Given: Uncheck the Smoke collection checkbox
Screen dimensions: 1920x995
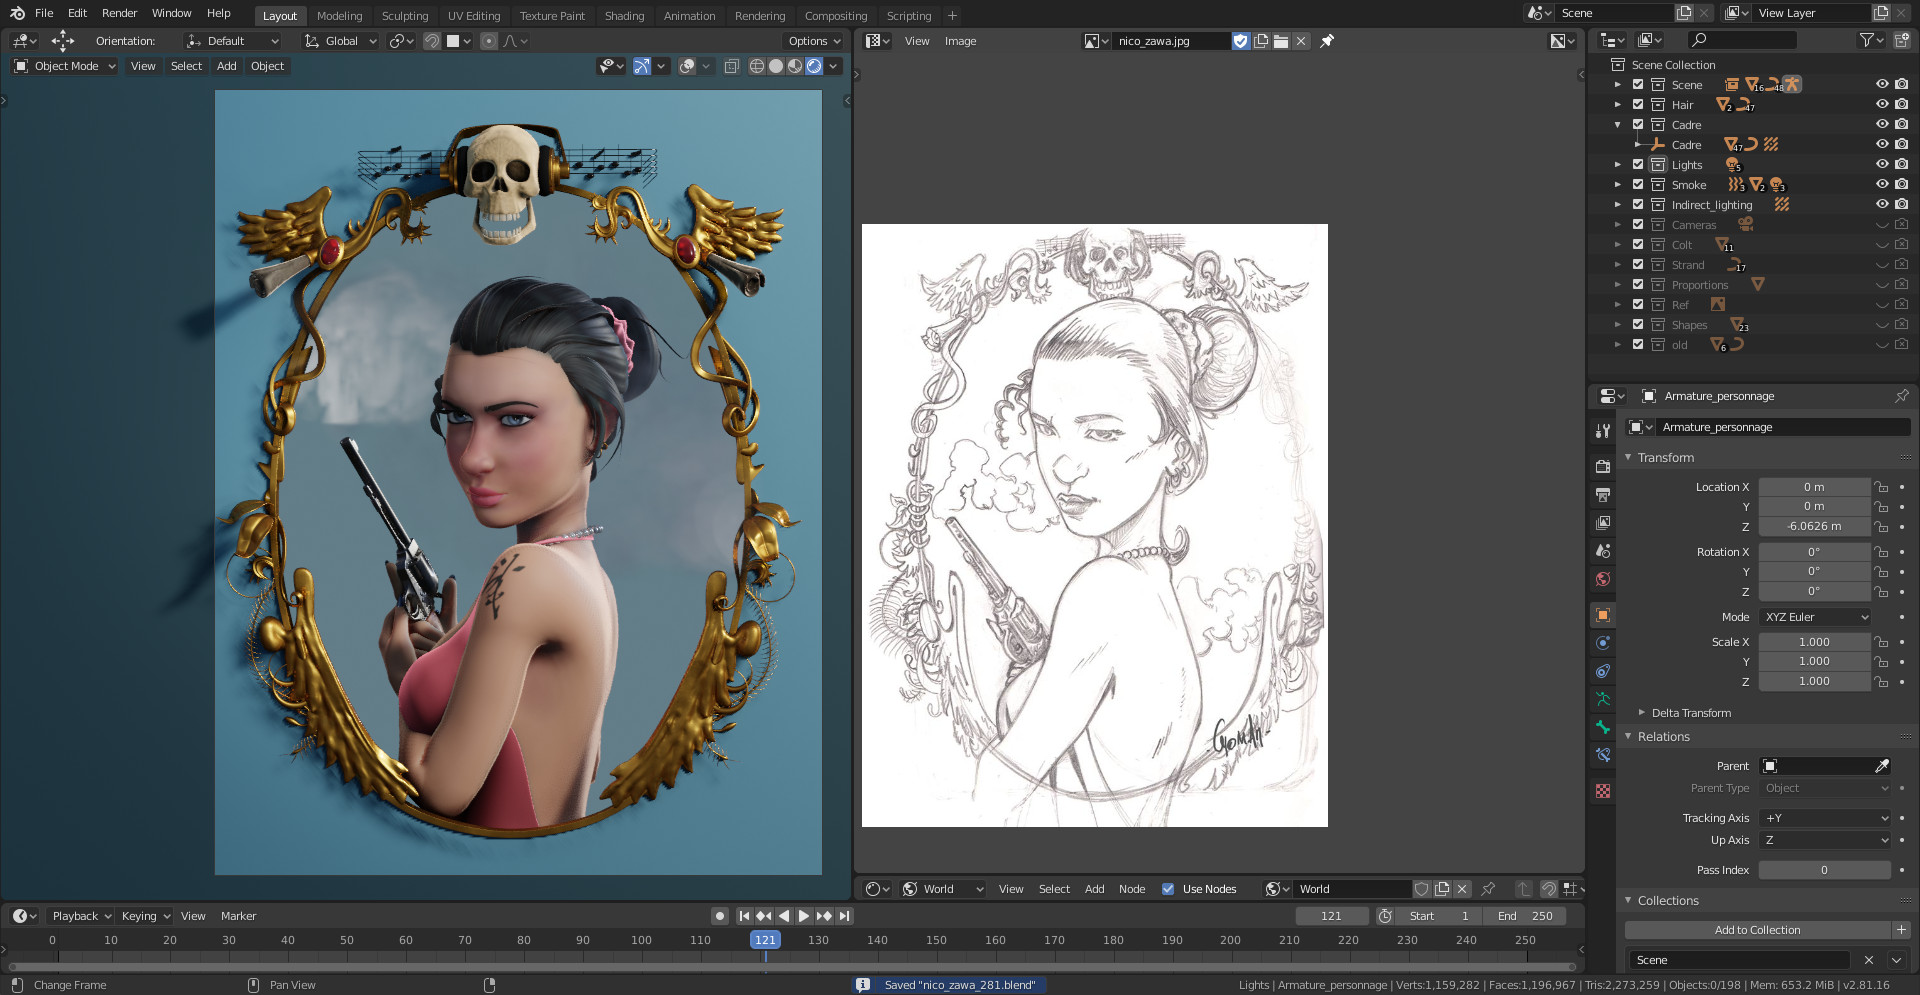Looking at the screenshot, I should (x=1638, y=185).
